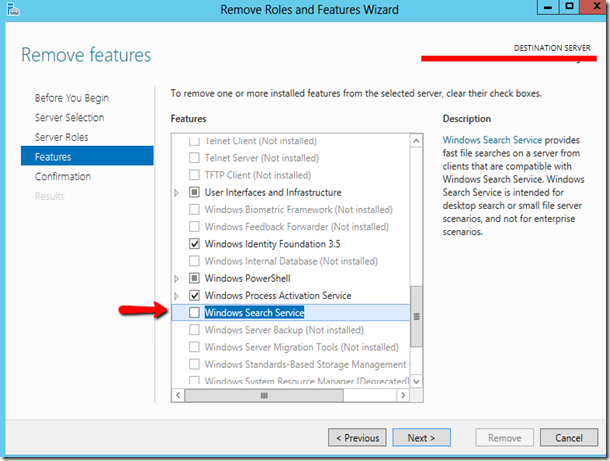Click the horizontal scrollbar left arrow
610x461 pixels.
click(178, 395)
